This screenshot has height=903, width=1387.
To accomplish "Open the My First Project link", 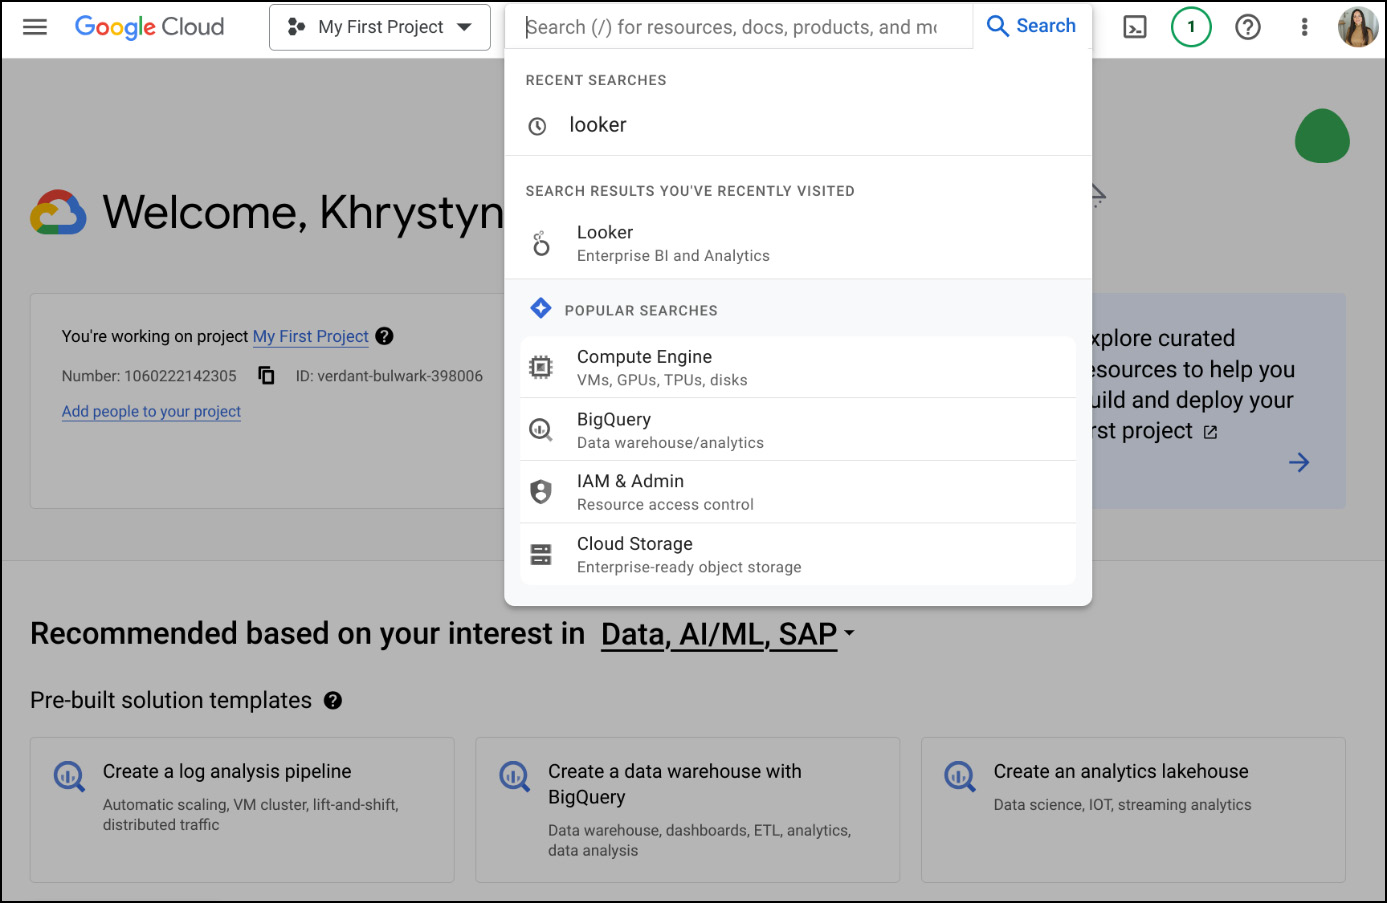I will (x=311, y=336).
